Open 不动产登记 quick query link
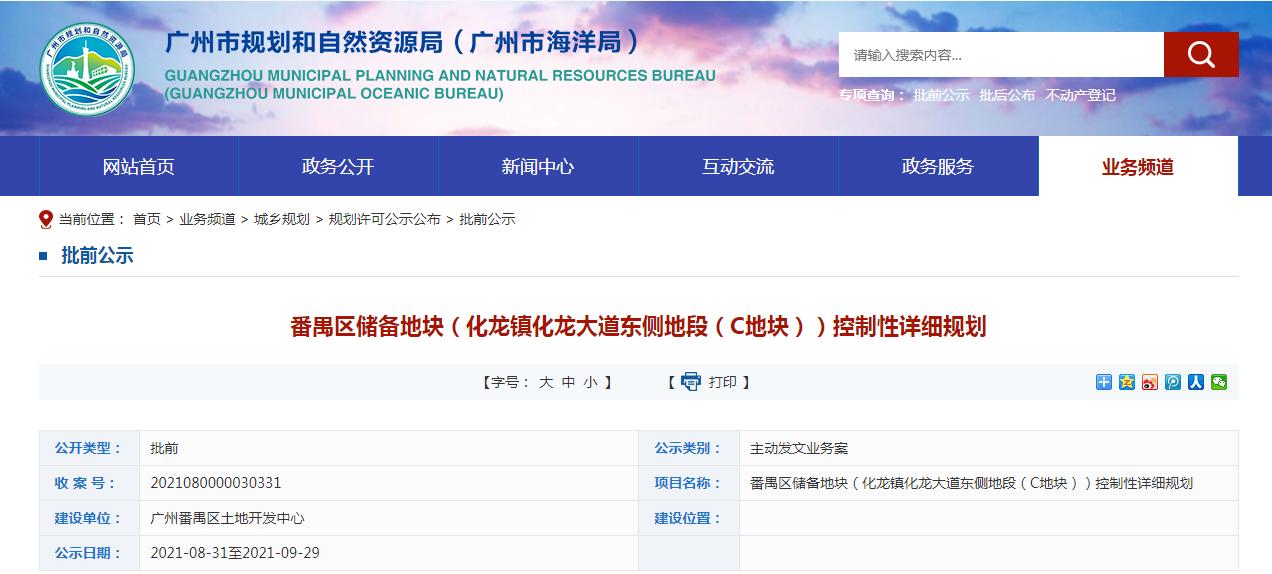 pos(1080,95)
